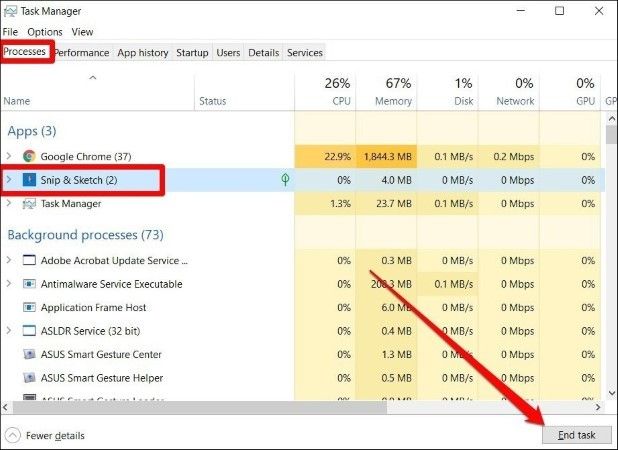The width and height of the screenshot is (618, 450).
Task: Click the vertical scrollbar down arrow
Action: [611, 393]
